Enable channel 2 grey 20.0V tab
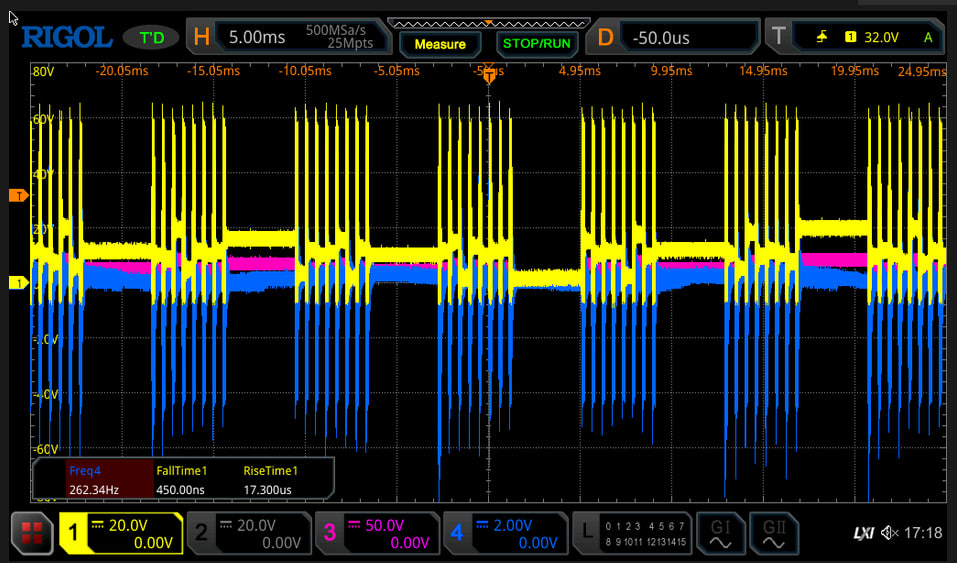The height and width of the screenshot is (563, 957). point(249,534)
